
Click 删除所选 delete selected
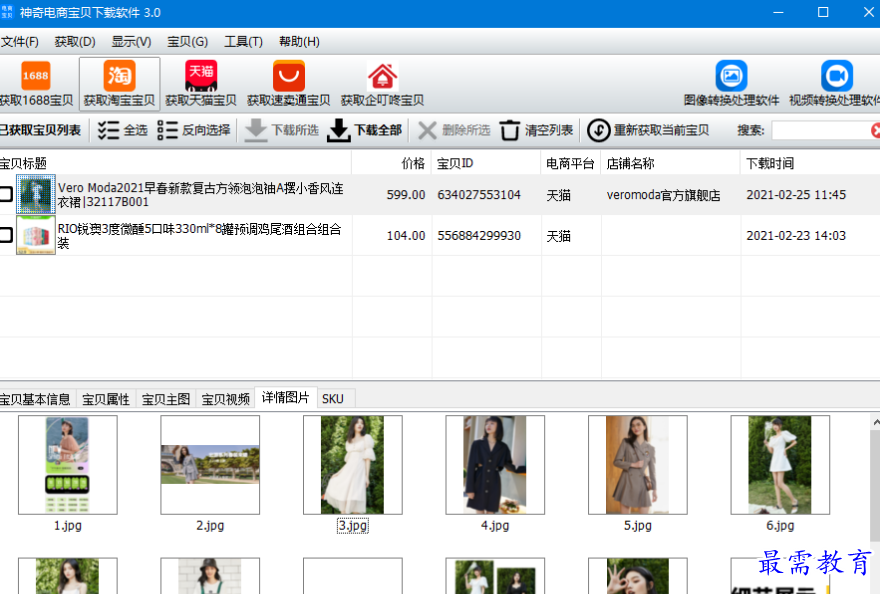tap(454, 130)
